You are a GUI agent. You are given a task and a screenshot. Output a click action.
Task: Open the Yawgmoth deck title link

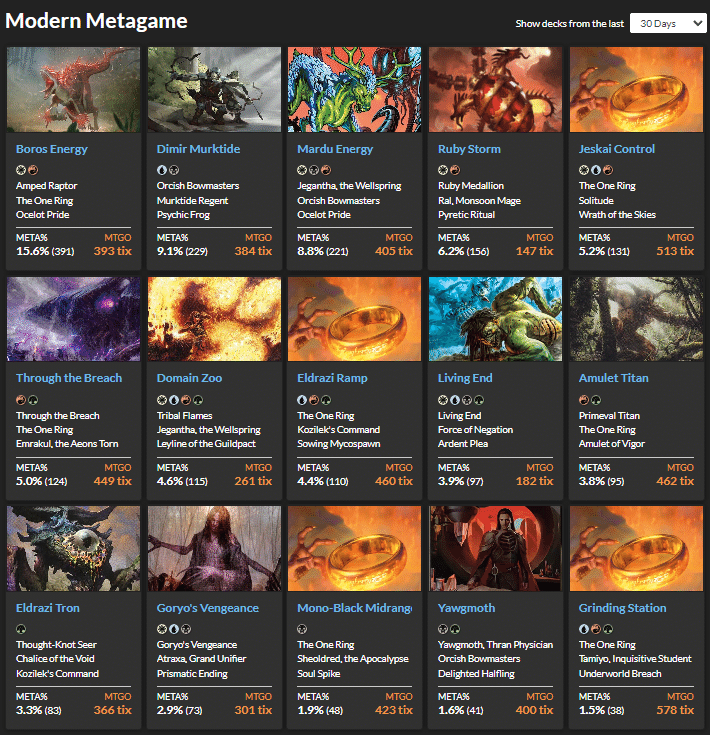[x=466, y=608]
